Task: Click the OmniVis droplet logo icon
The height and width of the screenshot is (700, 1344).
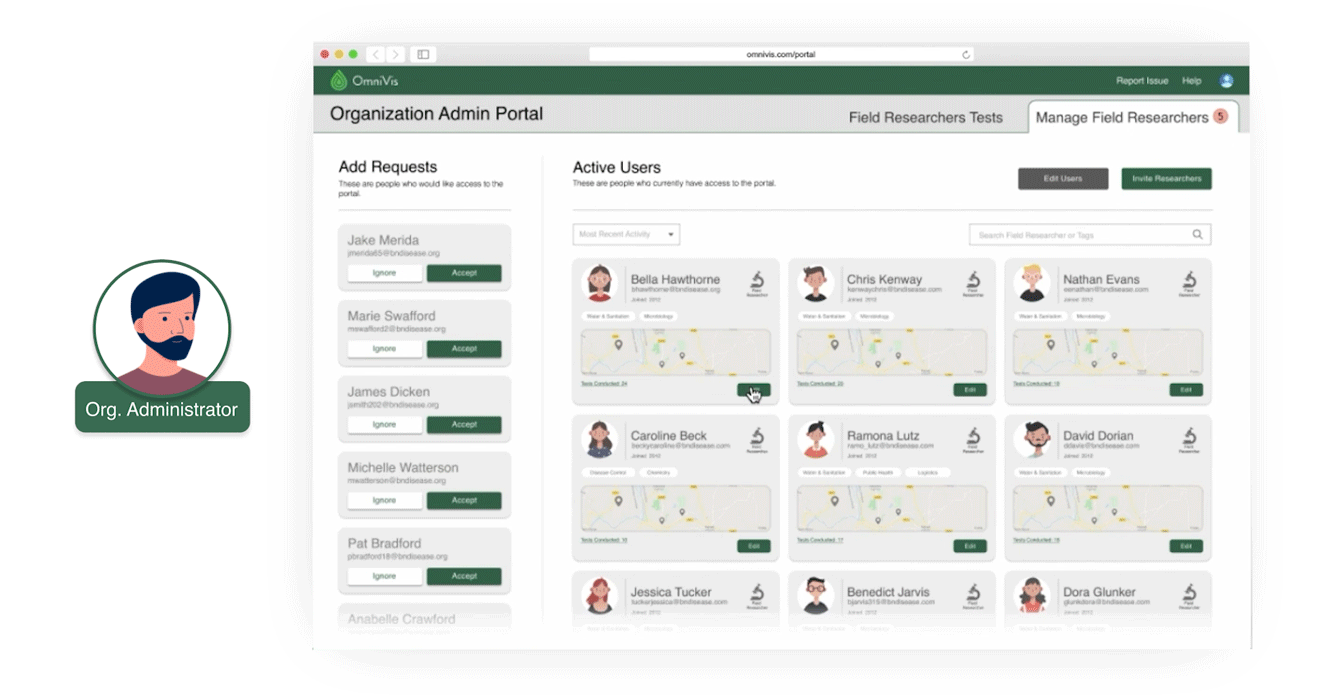Action: (339, 81)
